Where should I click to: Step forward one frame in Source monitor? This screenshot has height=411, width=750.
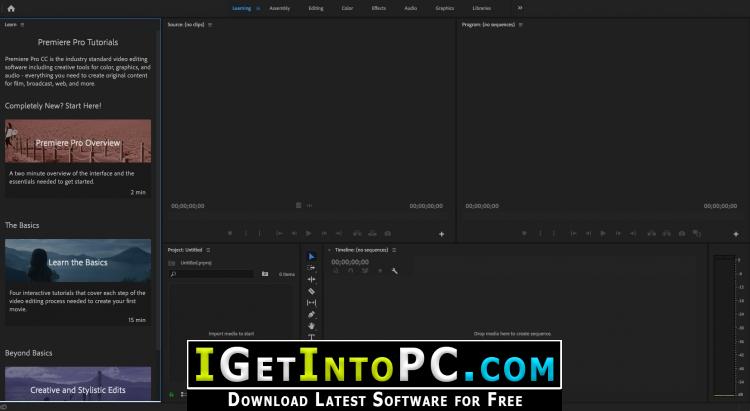click(324, 233)
